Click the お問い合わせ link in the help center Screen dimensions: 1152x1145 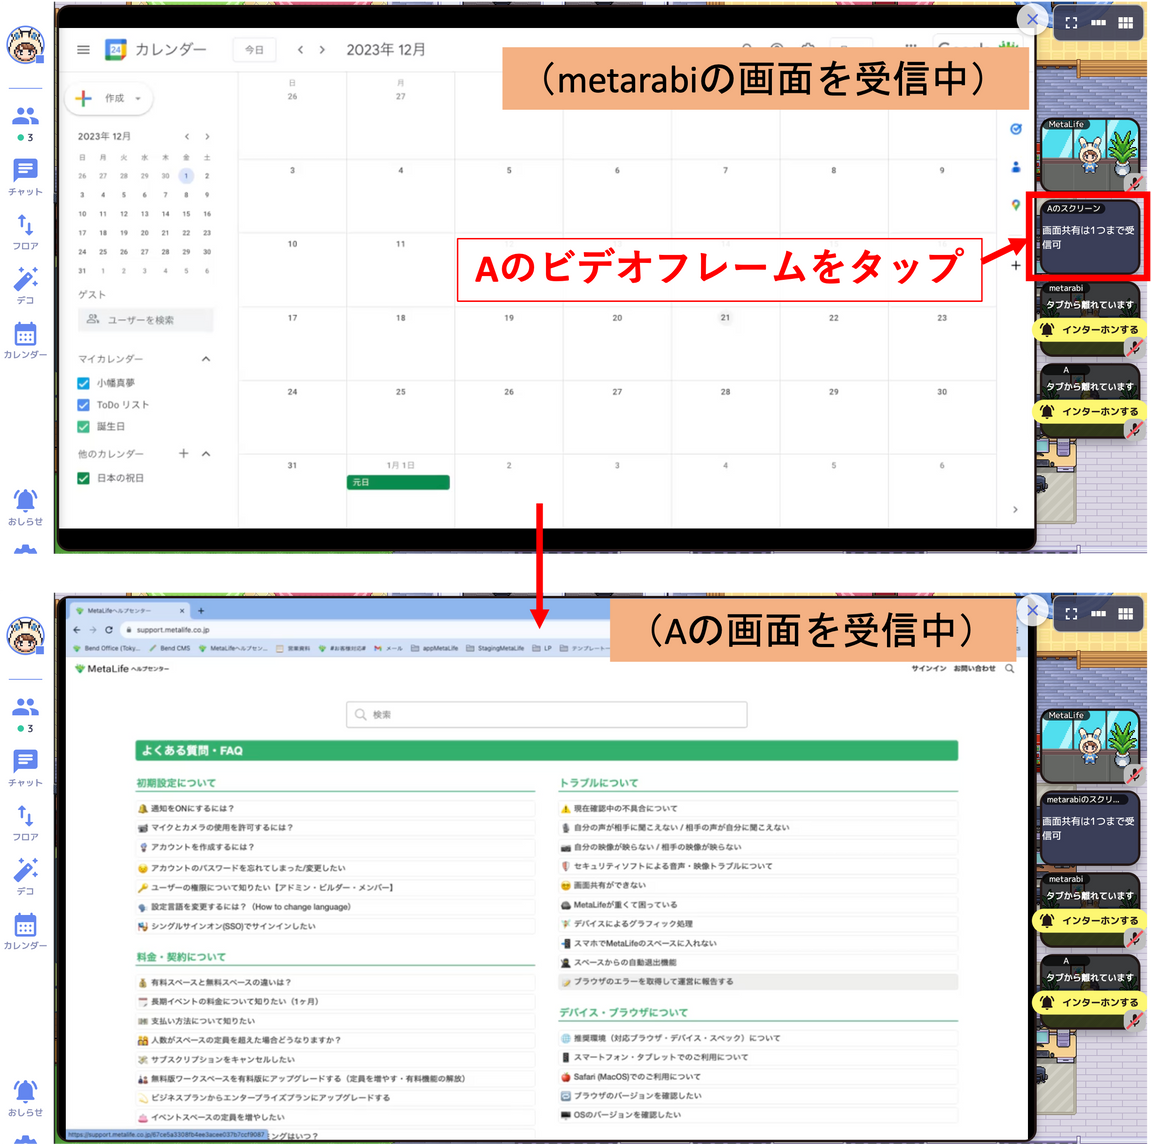[x=974, y=669]
